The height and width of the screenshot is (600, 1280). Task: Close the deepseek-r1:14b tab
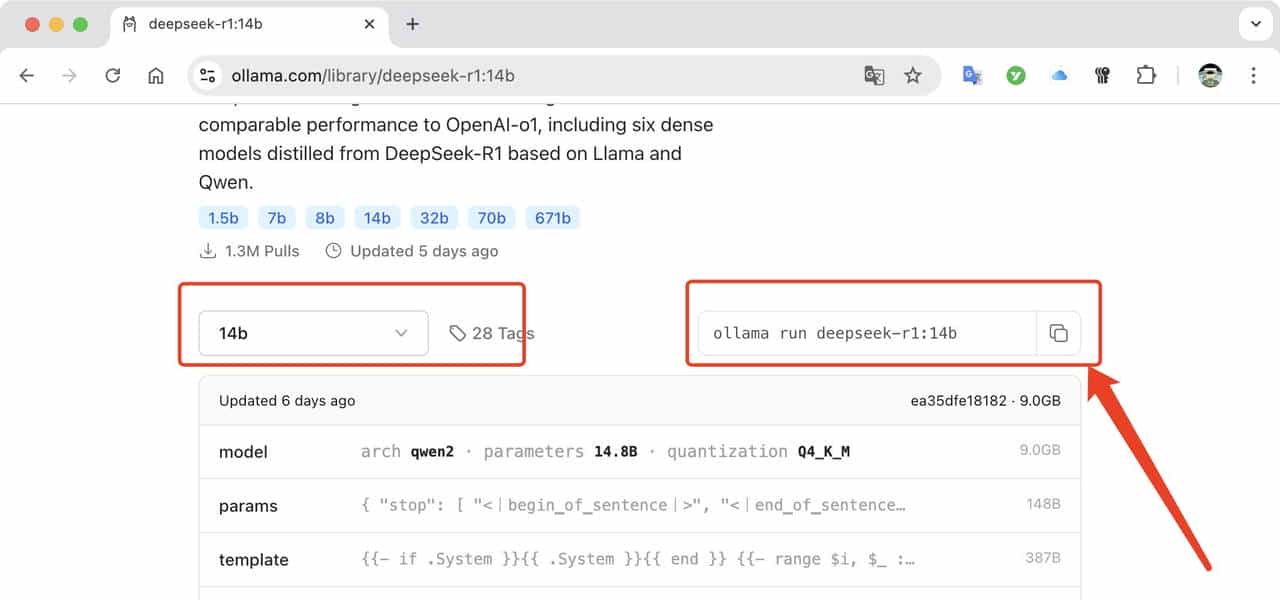(369, 24)
